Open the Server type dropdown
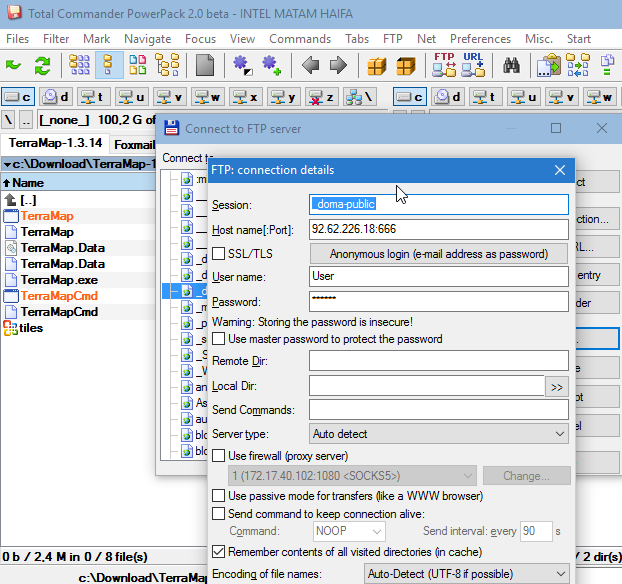Viewport: 622px width, 584px height. [x=439, y=434]
